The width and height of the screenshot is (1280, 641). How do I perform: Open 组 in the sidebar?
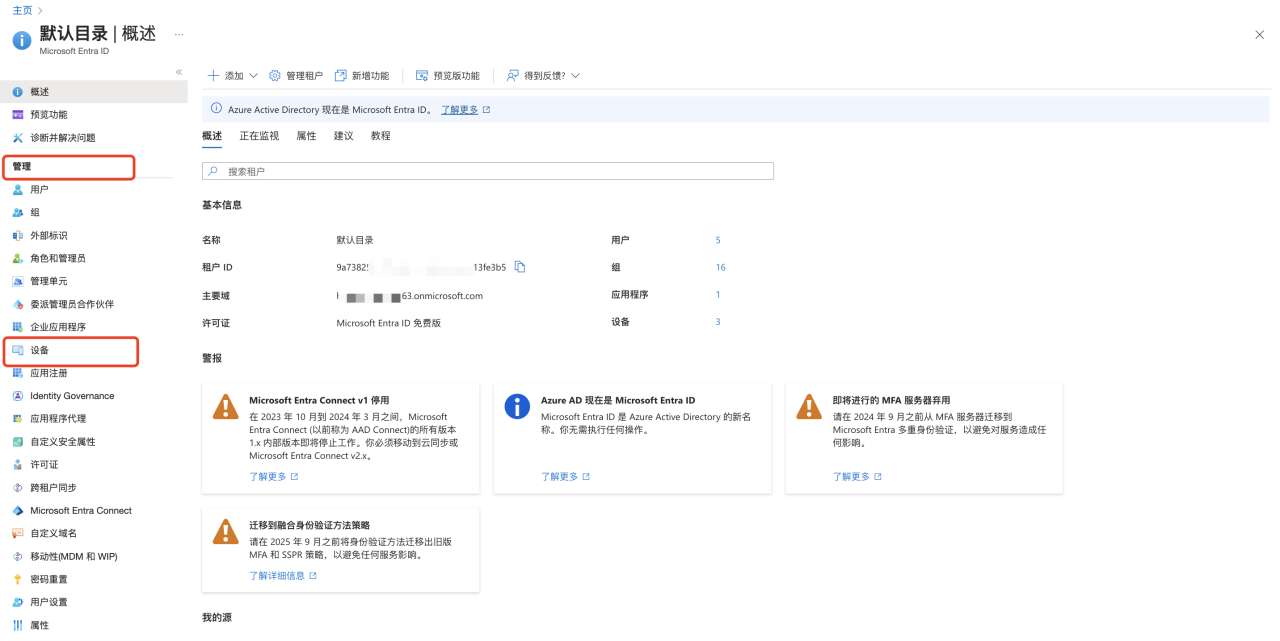pyautogui.click(x=35, y=212)
